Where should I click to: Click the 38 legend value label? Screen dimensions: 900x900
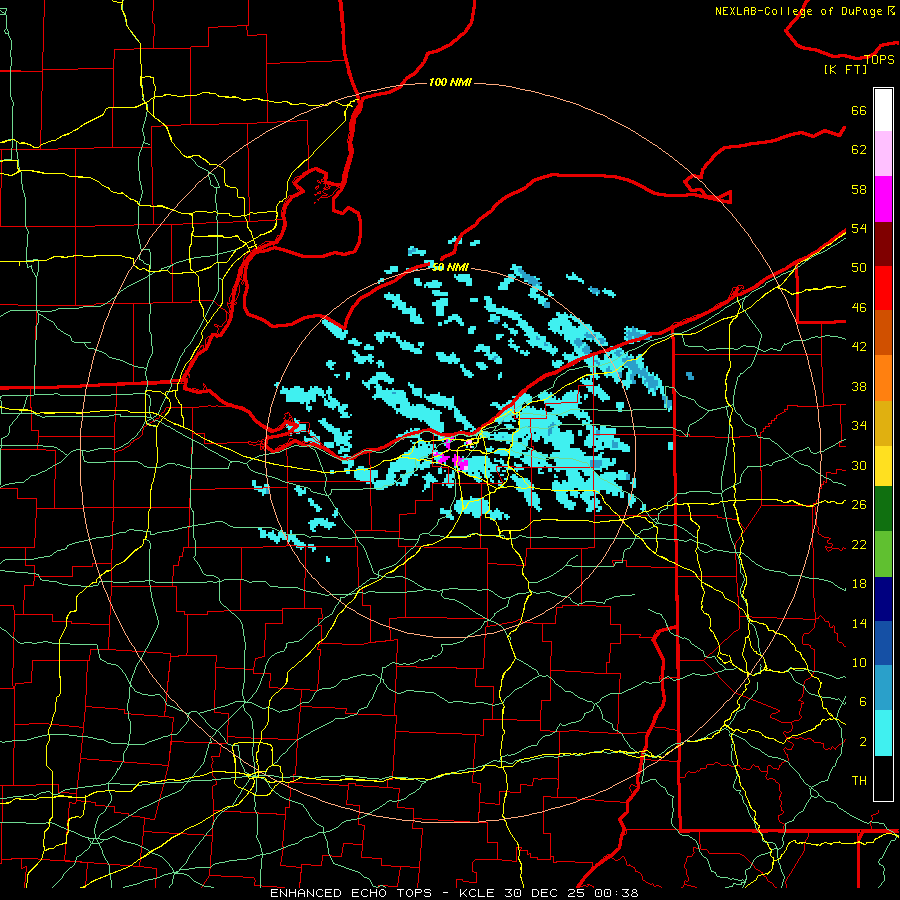[859, 386]
